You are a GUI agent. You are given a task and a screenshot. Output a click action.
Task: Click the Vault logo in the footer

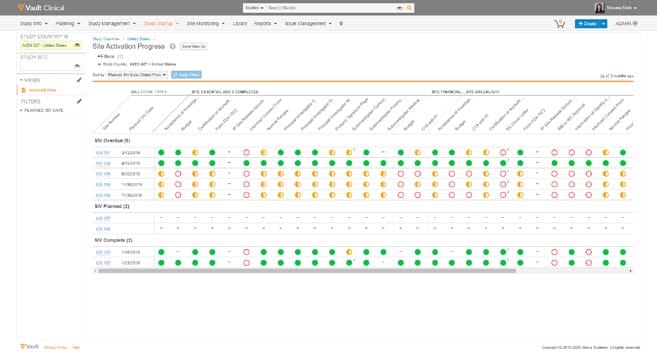pos(29,346)
